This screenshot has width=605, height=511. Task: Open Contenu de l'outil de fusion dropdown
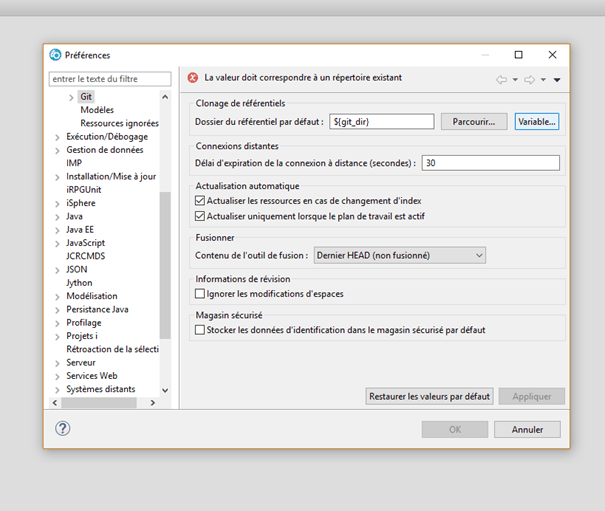point(400,255)
